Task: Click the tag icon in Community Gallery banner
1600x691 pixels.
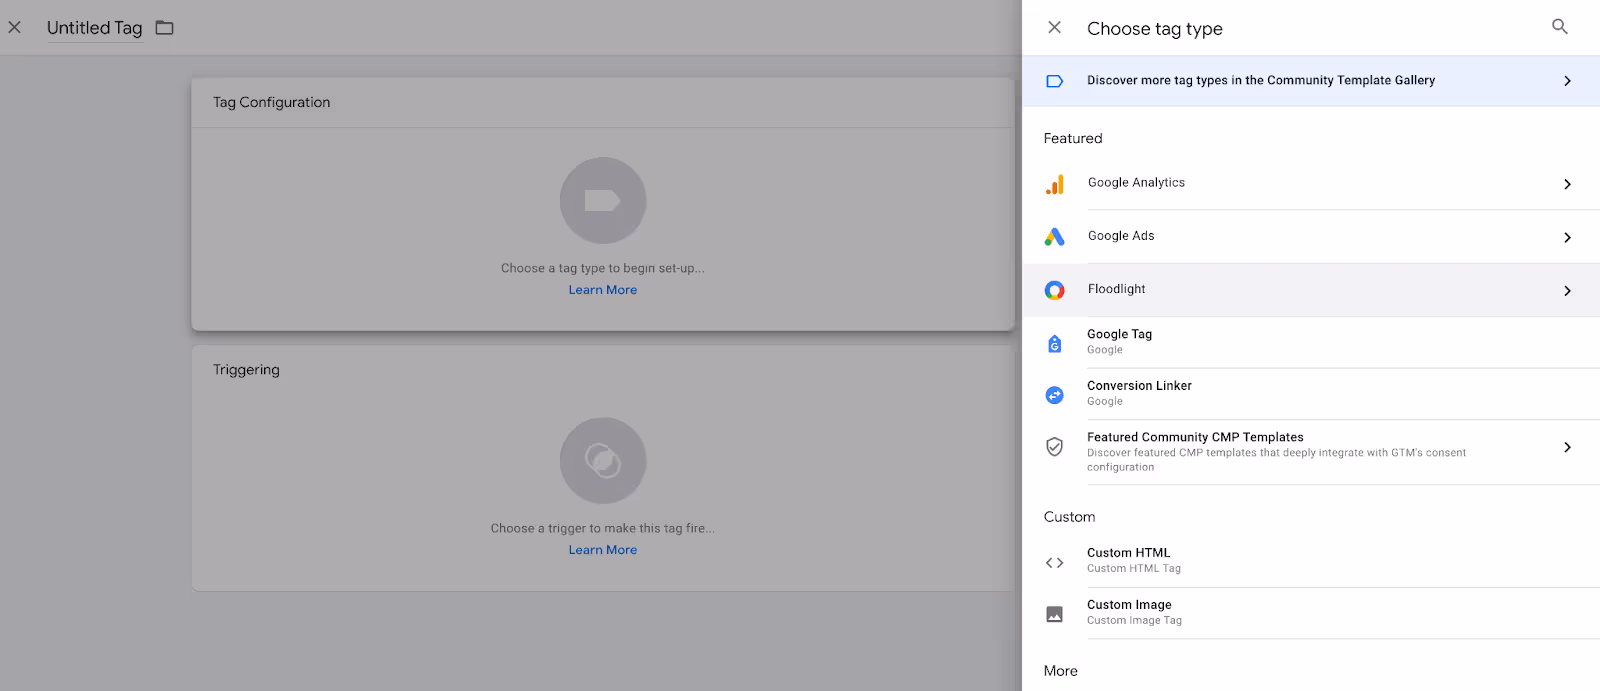Action: point(1055,81)
